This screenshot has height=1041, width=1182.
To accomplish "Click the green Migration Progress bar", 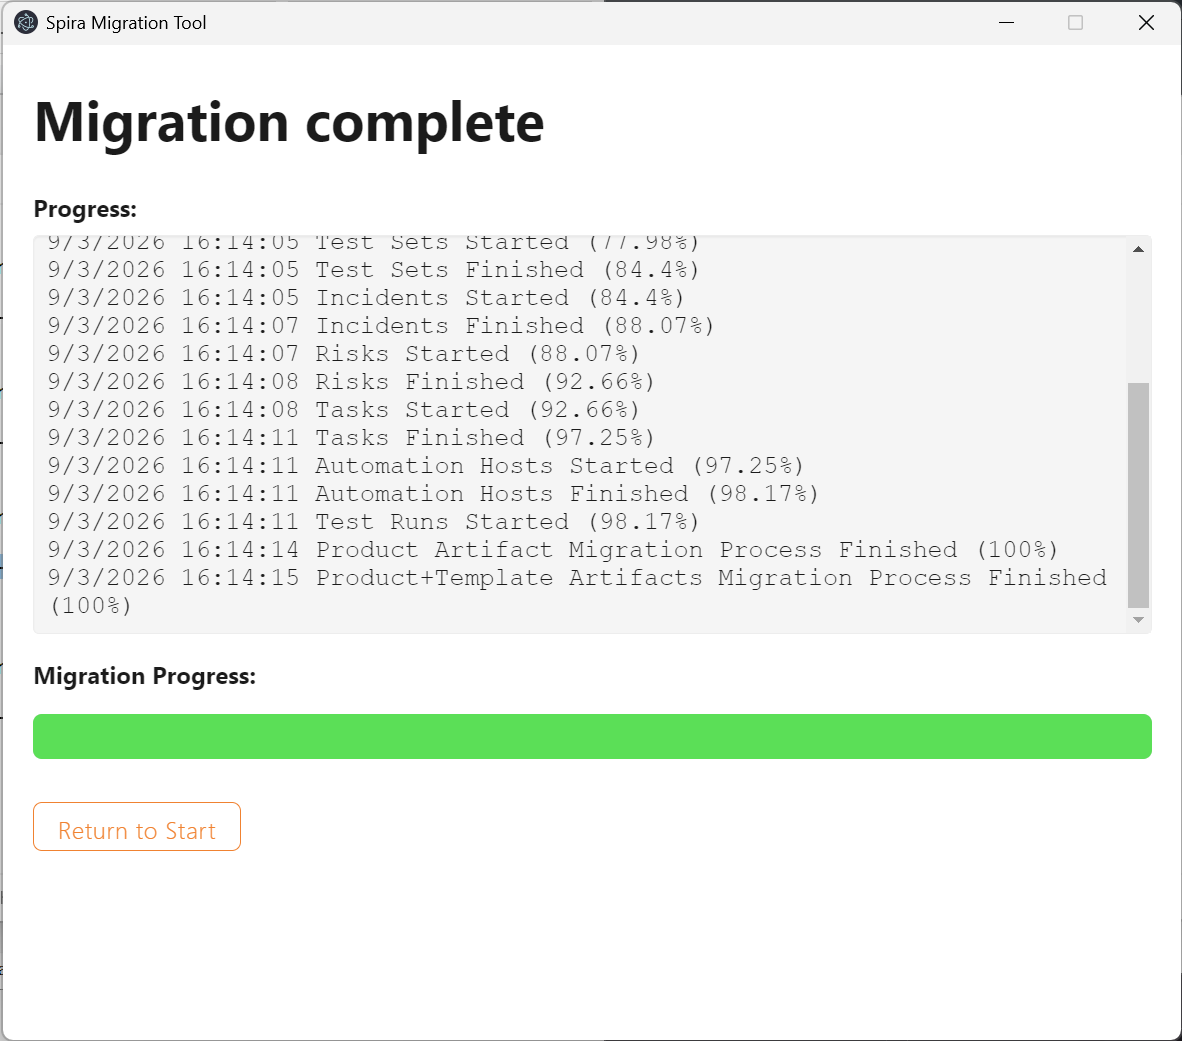I will point(592,736).
